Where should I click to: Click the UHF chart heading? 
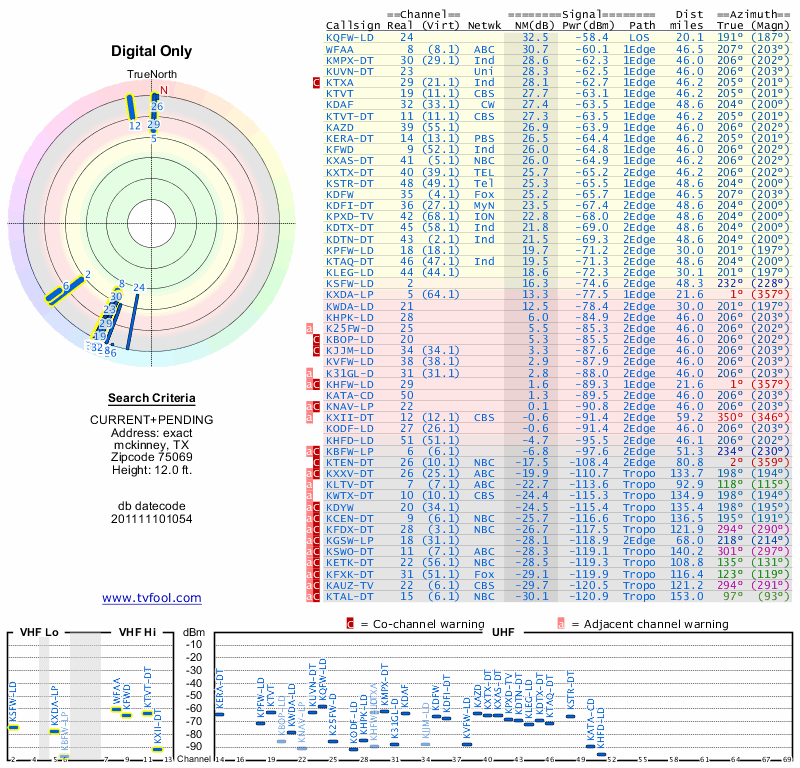click(503, 633)
